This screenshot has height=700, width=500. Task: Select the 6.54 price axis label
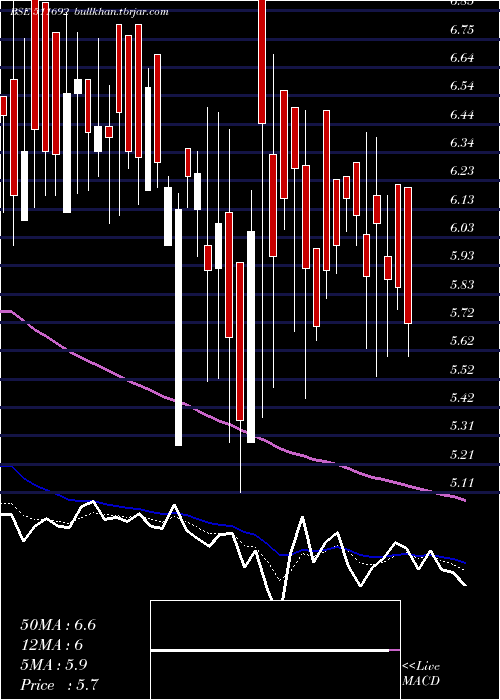(x=462, y=86)
